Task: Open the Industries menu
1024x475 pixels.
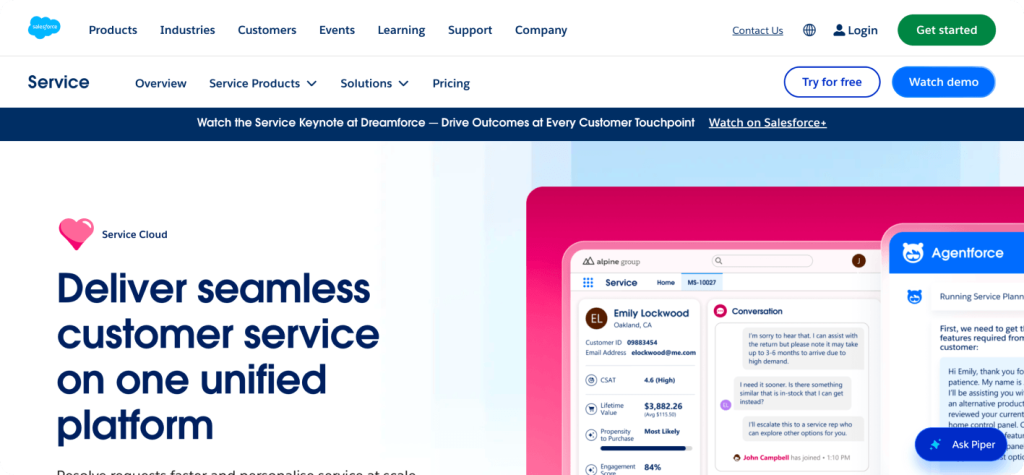Action: click(x=187, y=30)
